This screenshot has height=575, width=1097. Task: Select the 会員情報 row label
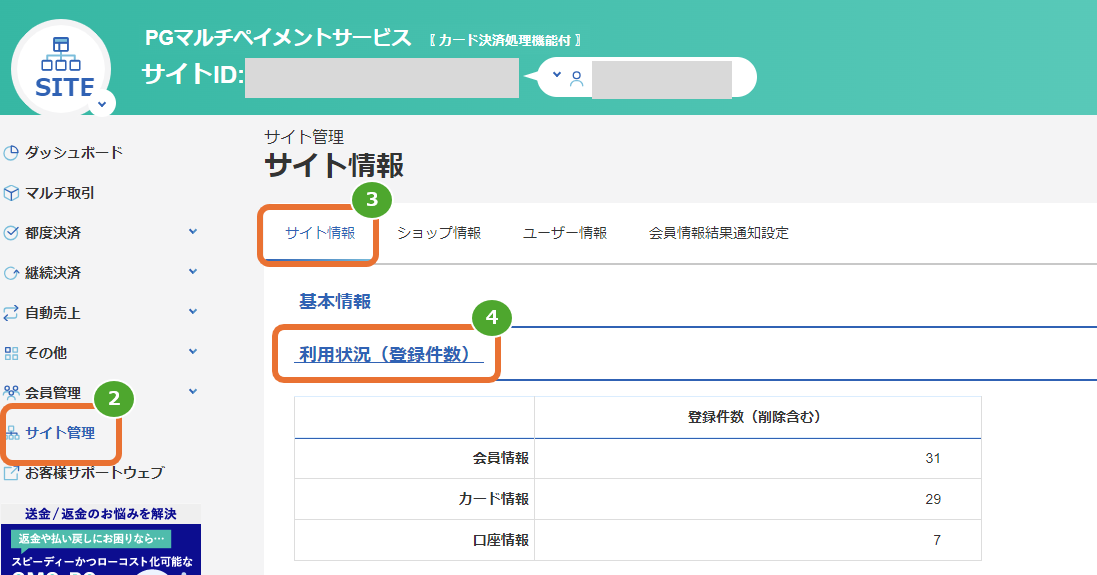click(x=501, y=458)
